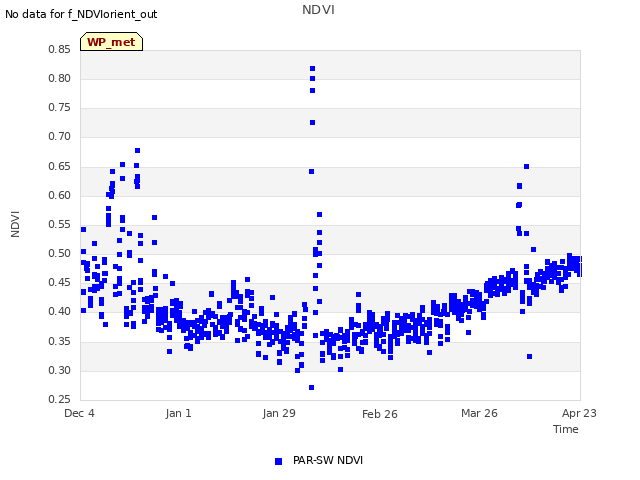Click the blue legend marker square
Screen dimensions: 640x480
click(x=278, y=461)
